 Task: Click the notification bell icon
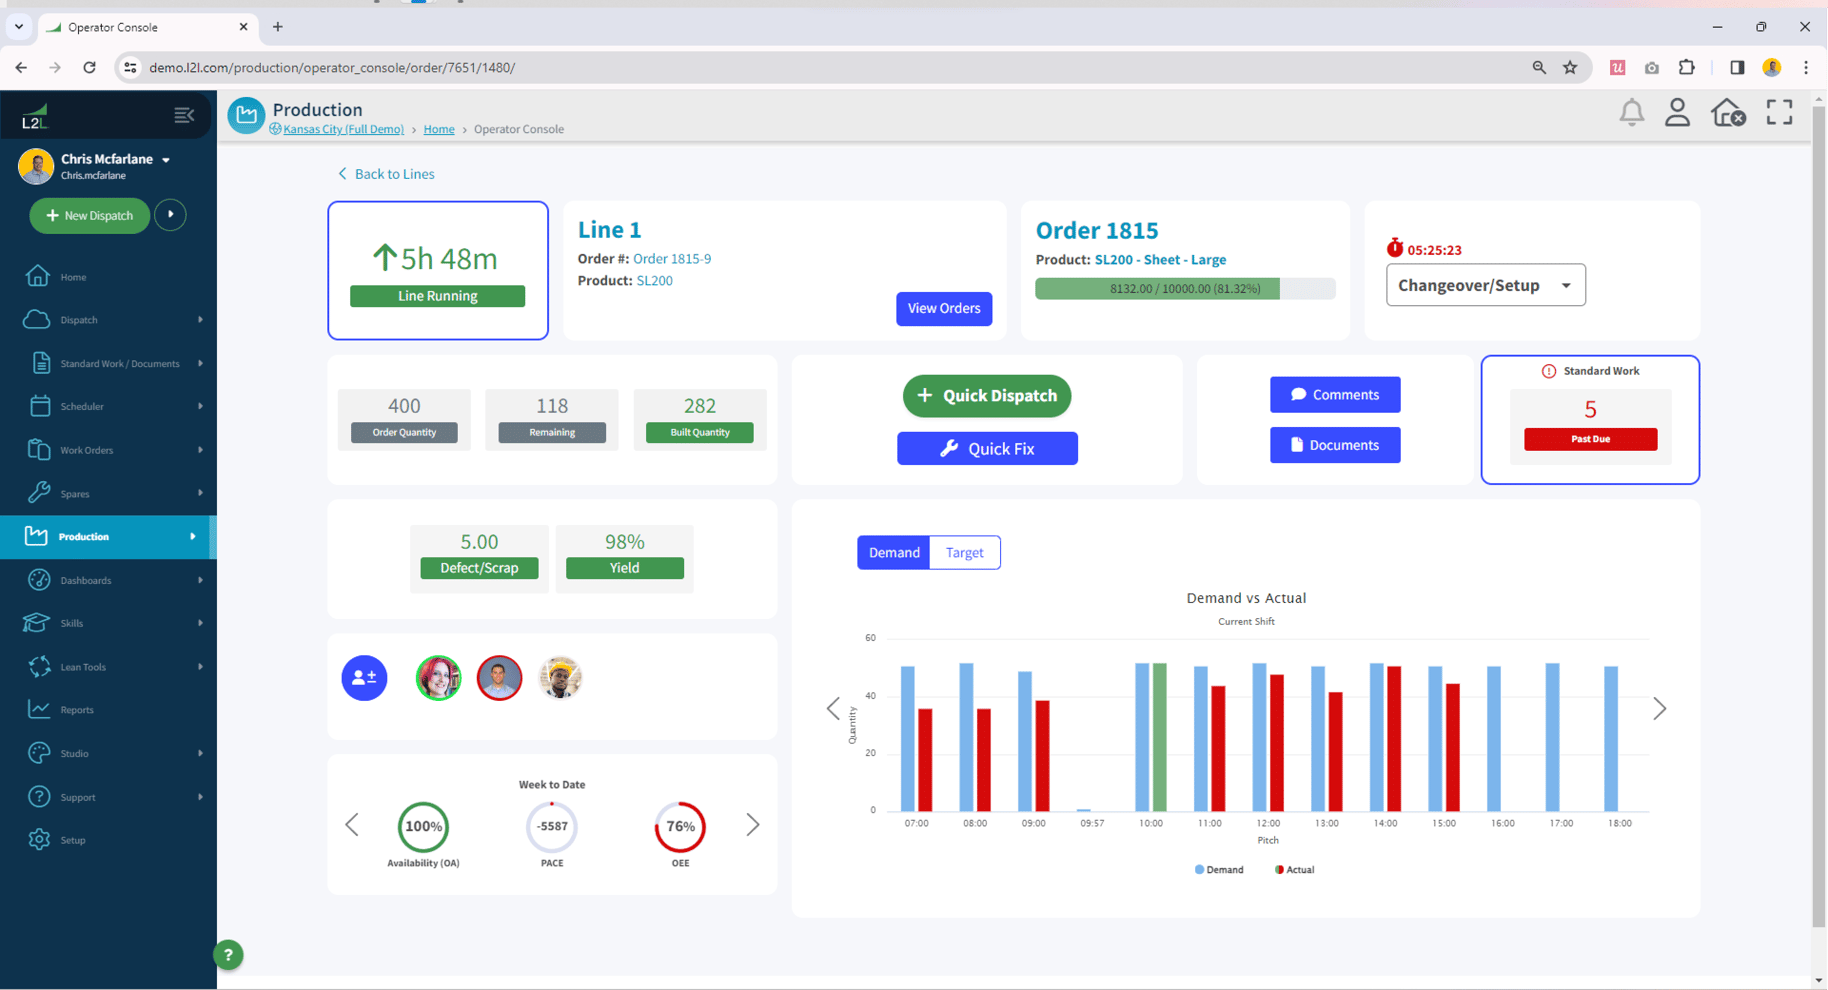[1631, 112]
